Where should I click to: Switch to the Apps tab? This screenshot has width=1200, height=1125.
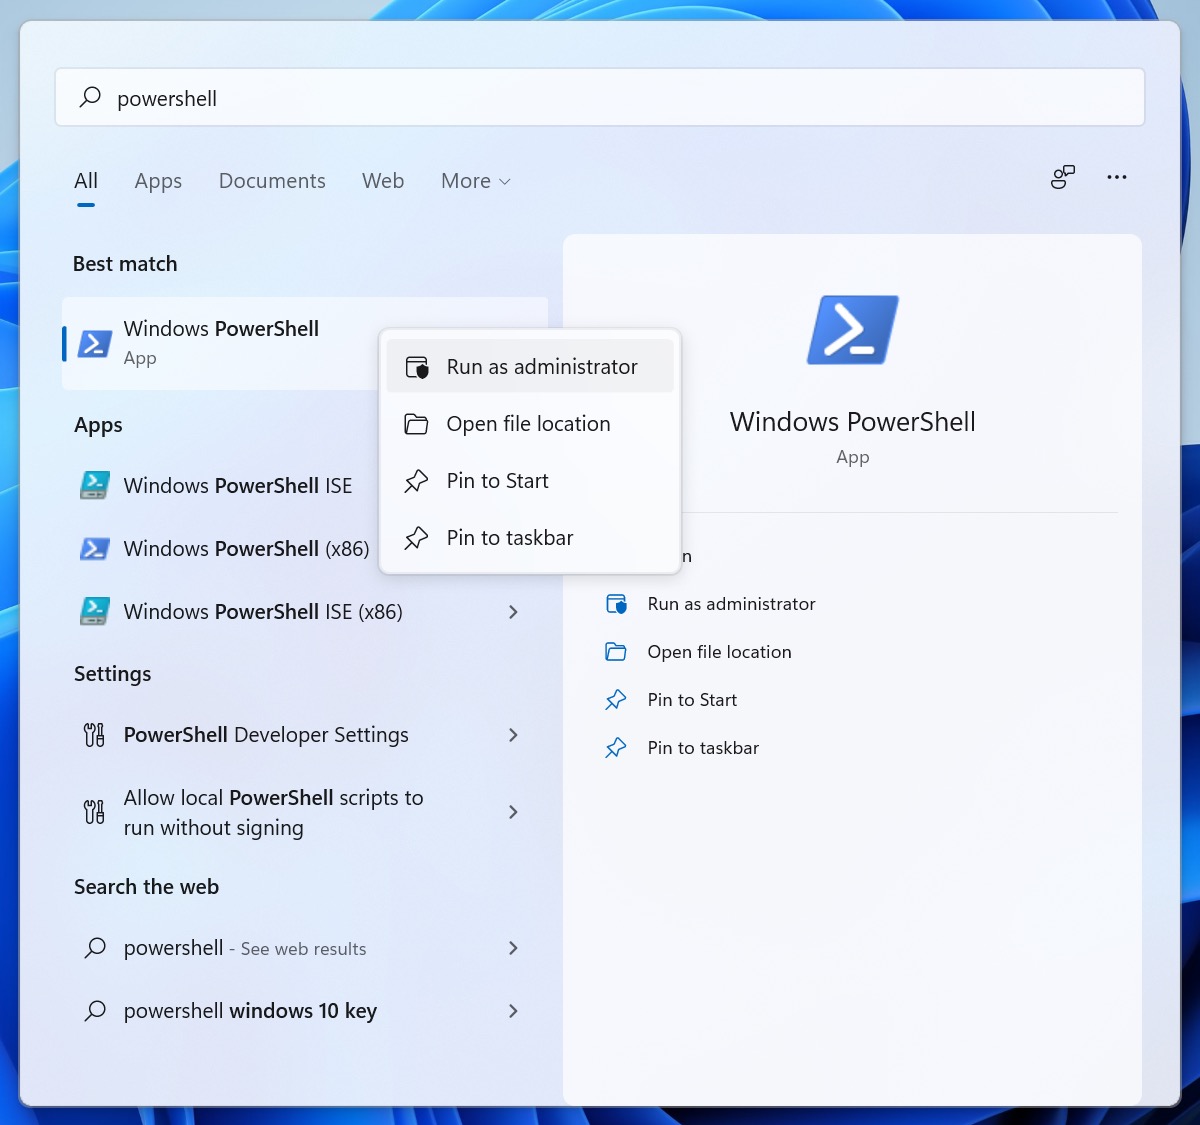pos(157,181)
